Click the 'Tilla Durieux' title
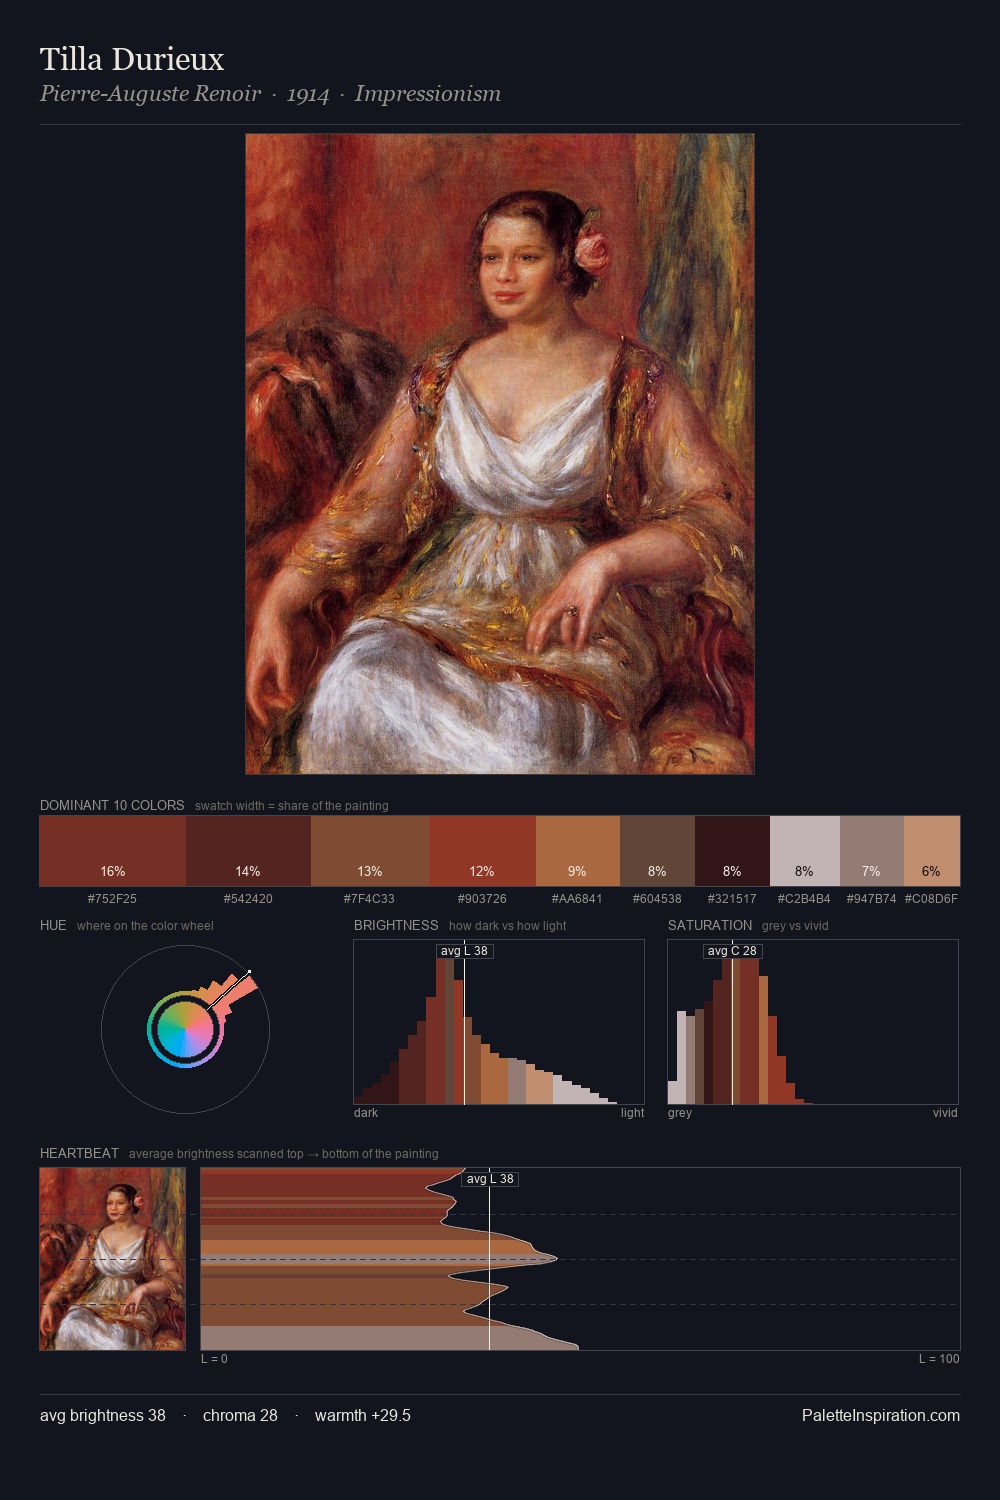The width and height of the screenshot is (1000, 1500). coord(132,59)
